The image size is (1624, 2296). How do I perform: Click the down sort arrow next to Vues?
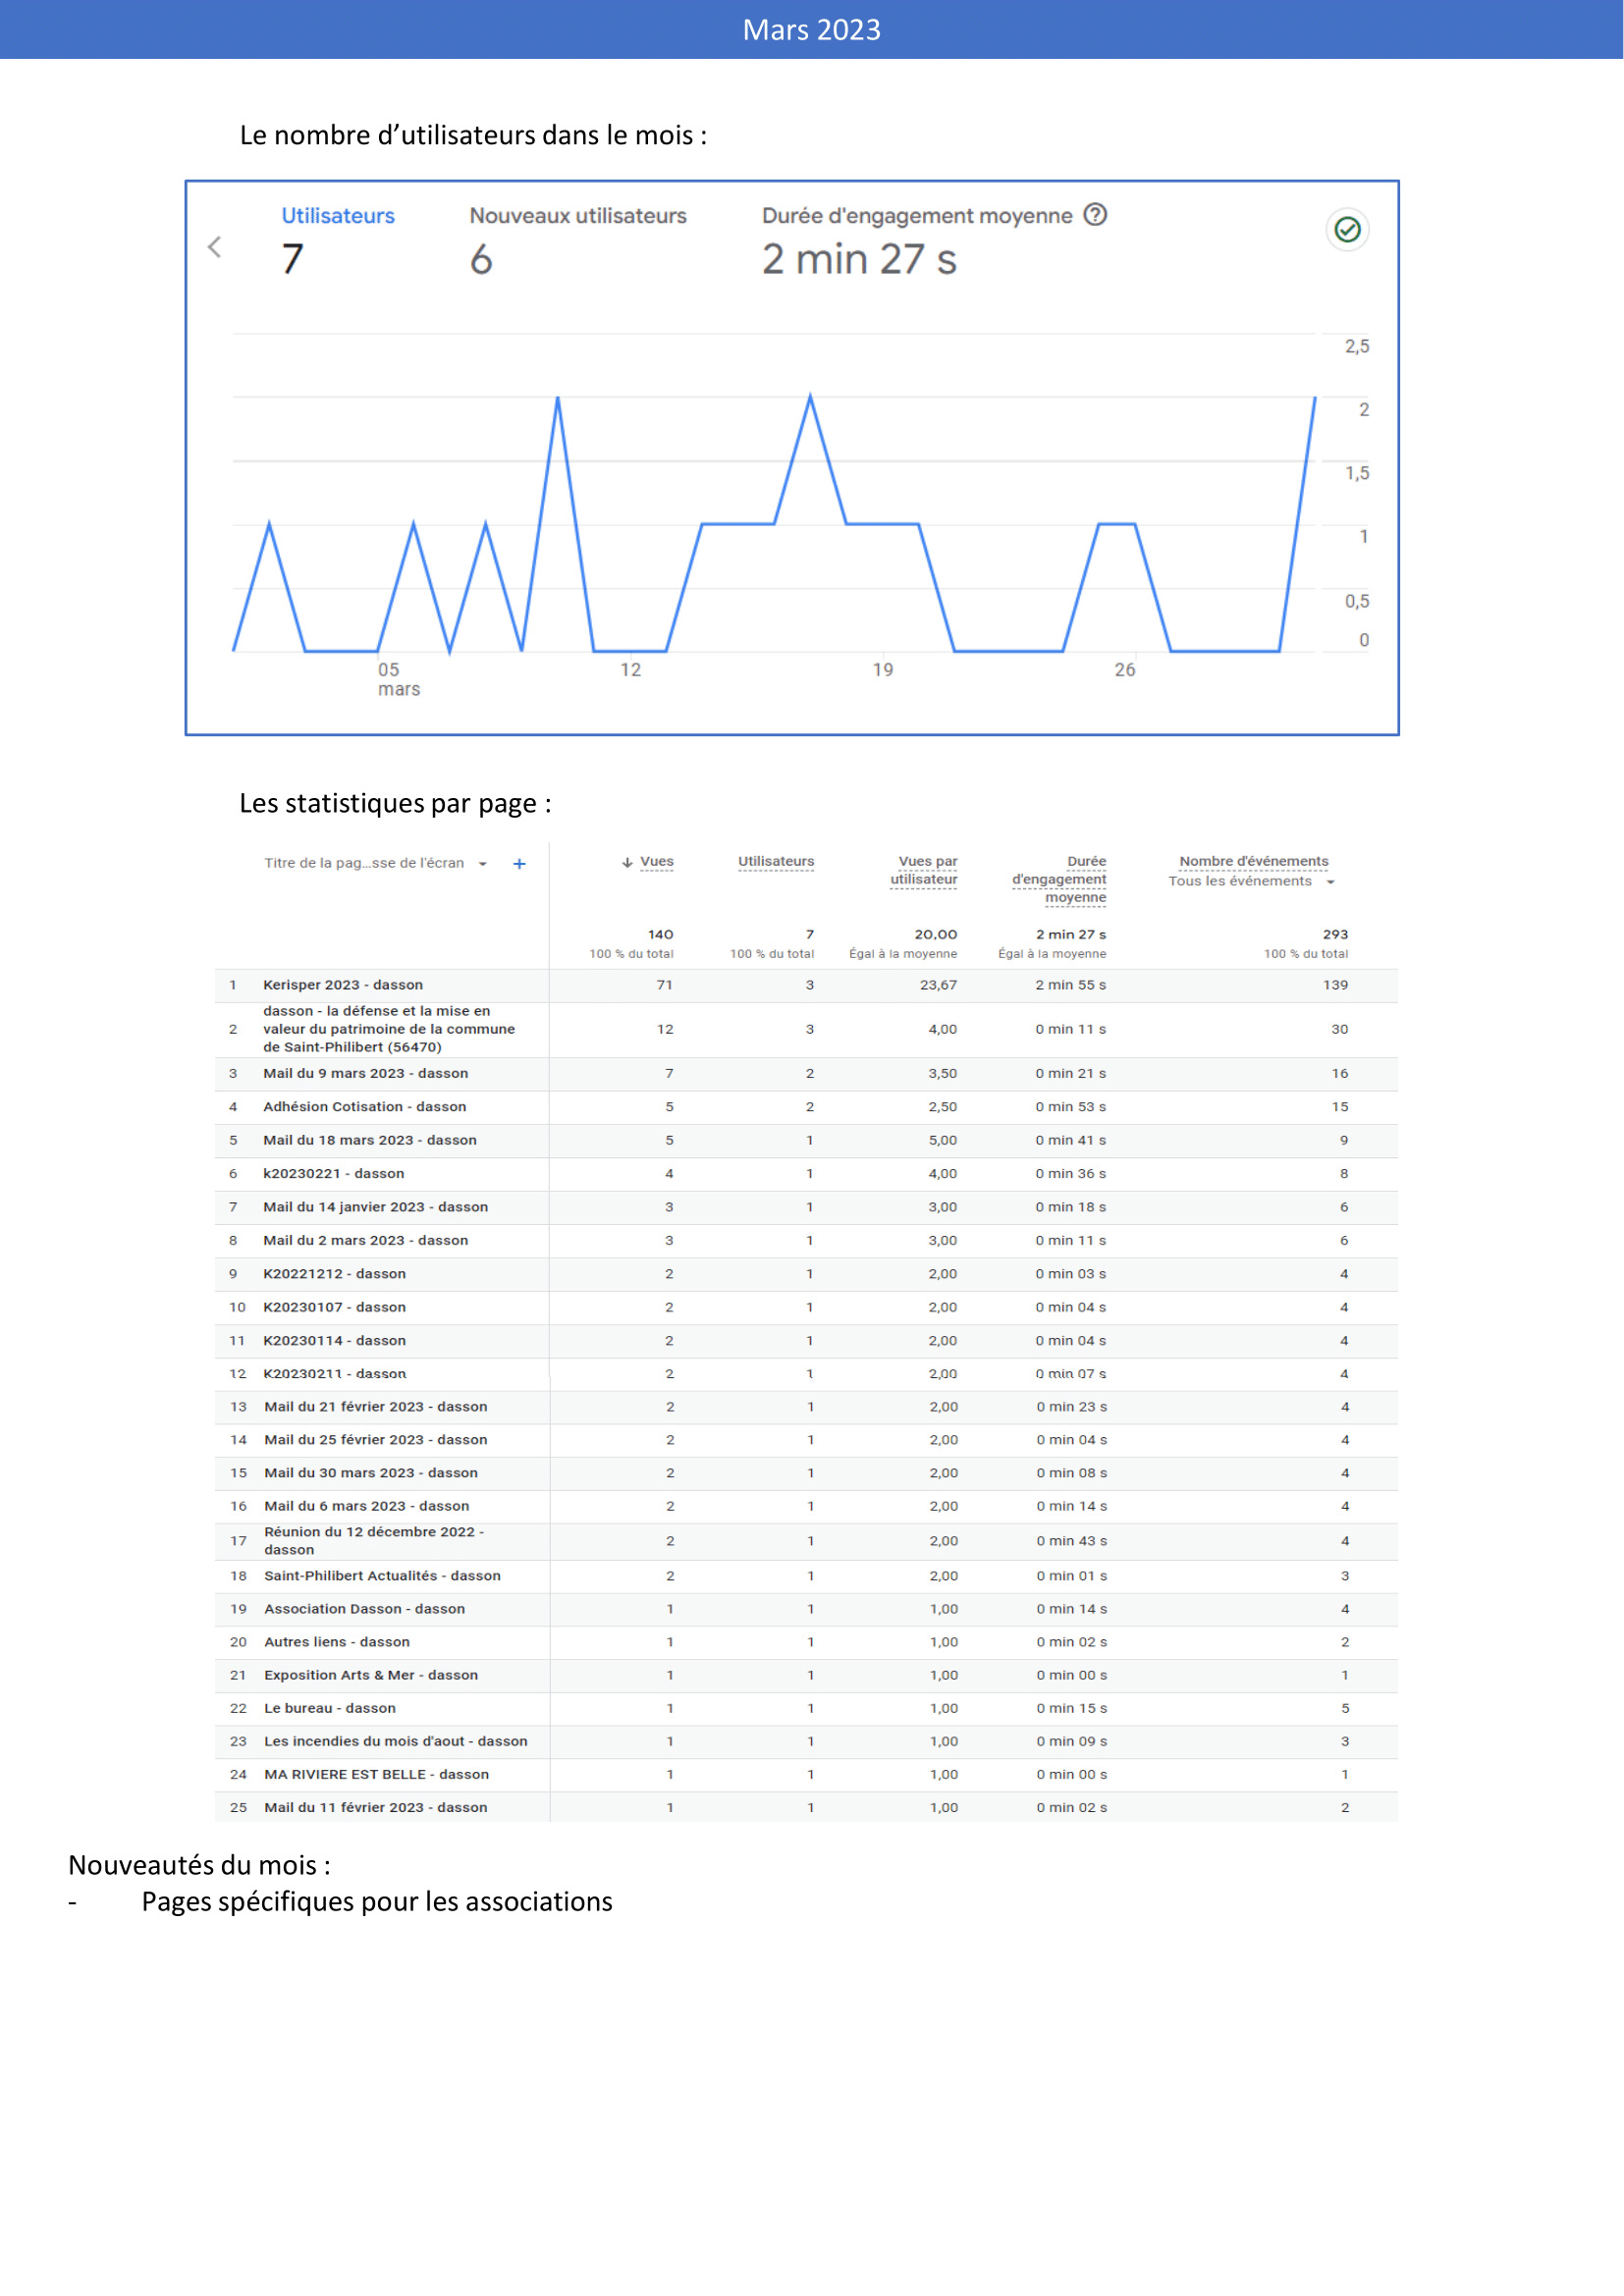click(x=627, y=863)
